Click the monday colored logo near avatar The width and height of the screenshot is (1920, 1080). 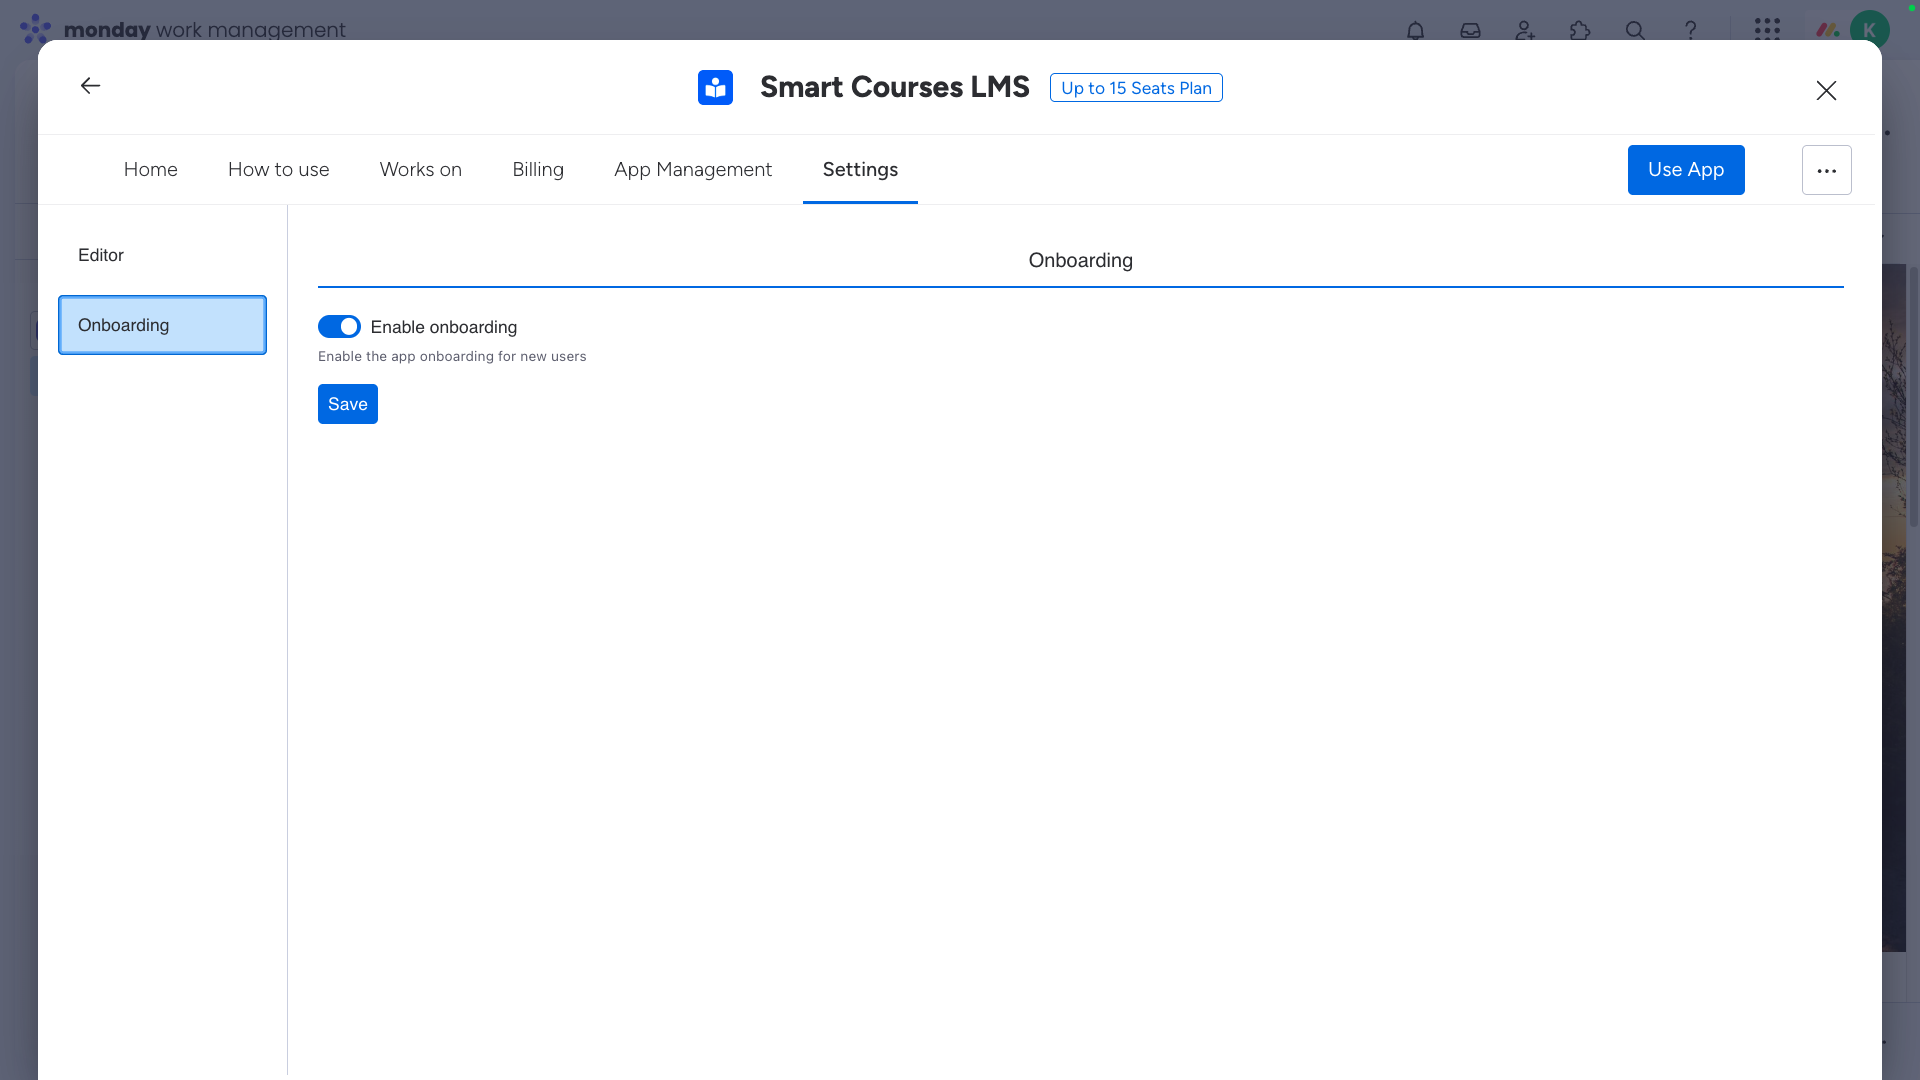click(1828, 30)
